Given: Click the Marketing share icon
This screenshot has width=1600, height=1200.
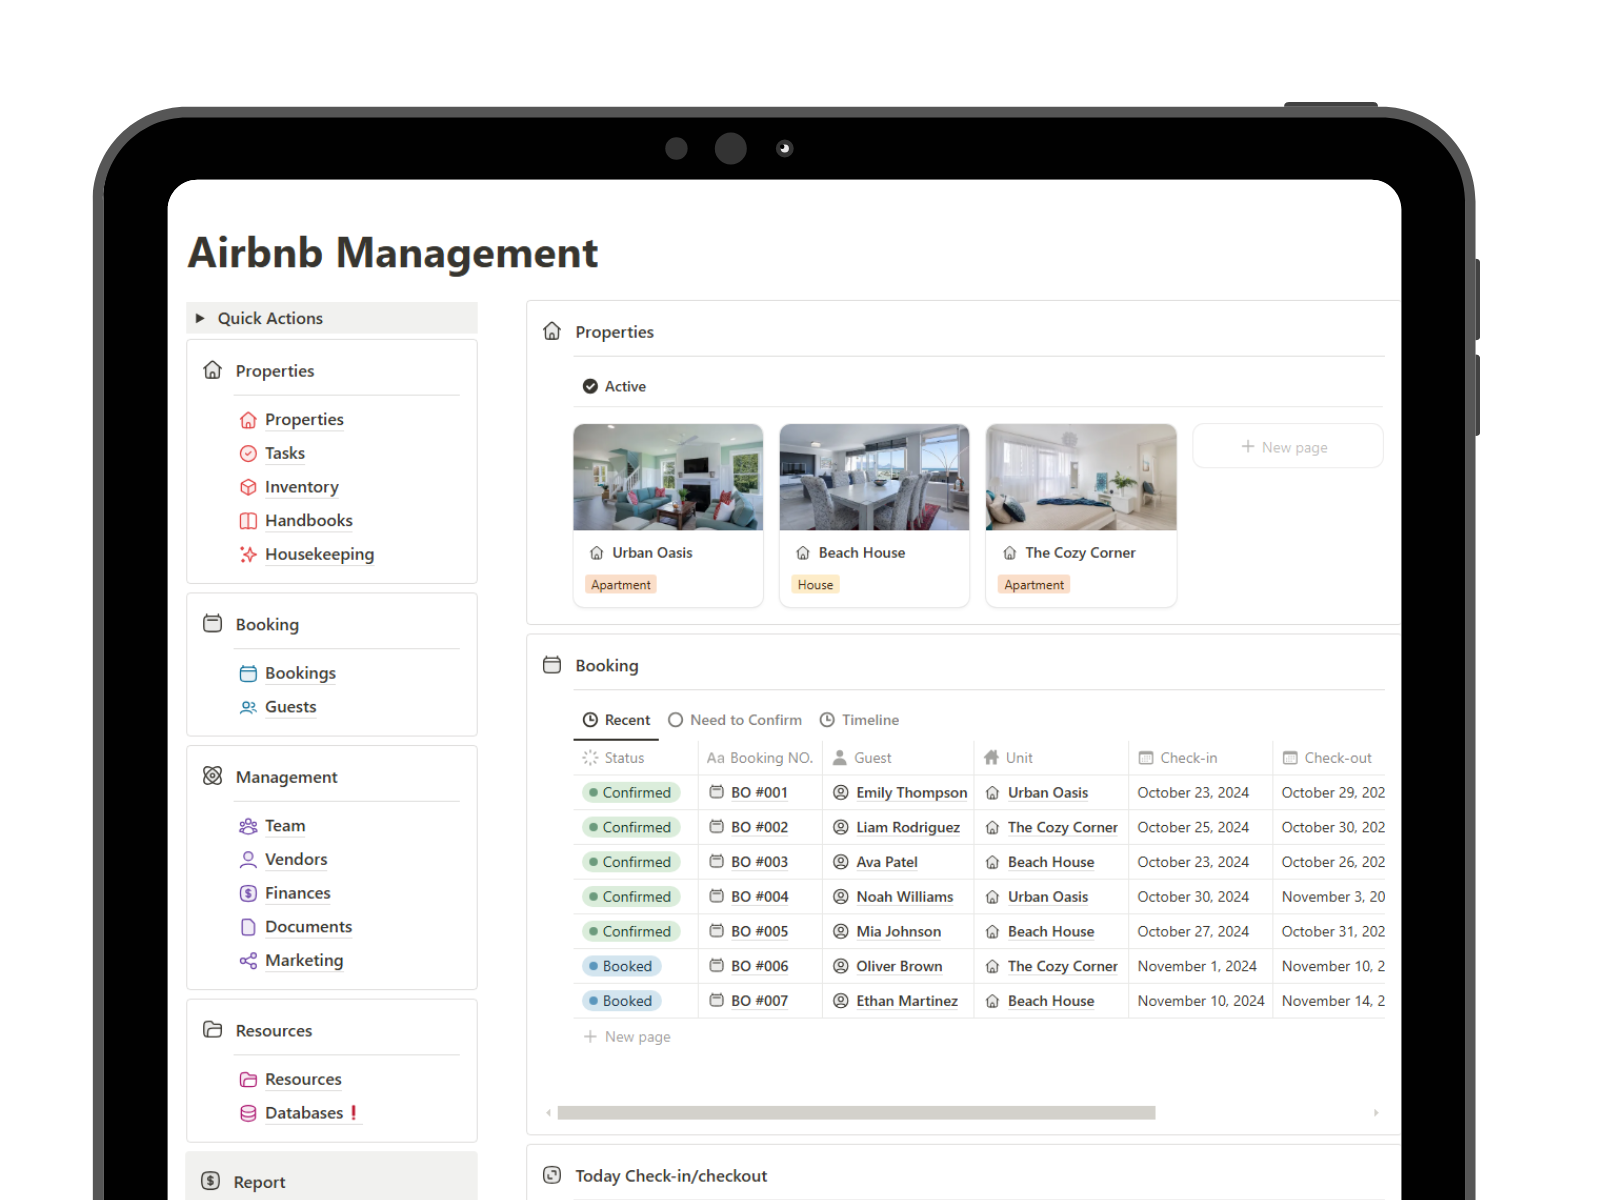Looking at the screenshot, I should click(248, 961).
